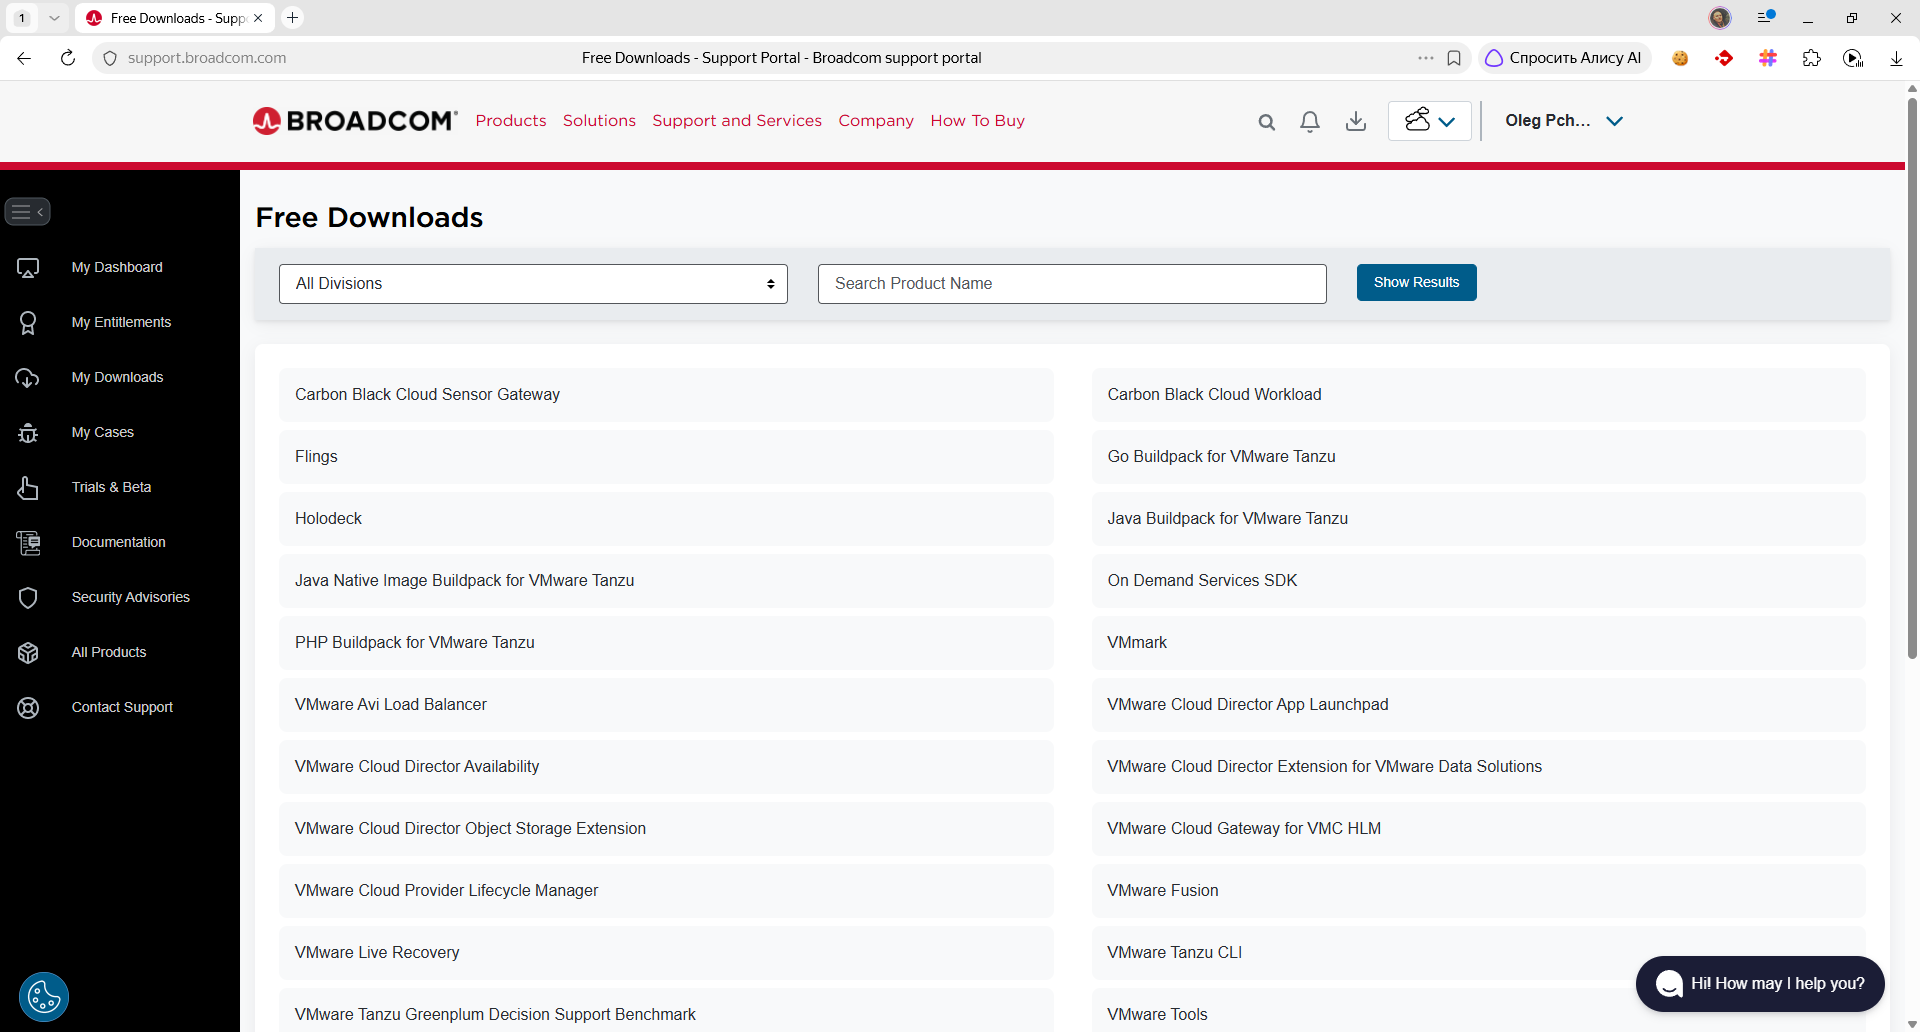This screenshot has height=1032, width=1920.
Task: Click the My Cases bug icon
Action: tap(28, 433)
